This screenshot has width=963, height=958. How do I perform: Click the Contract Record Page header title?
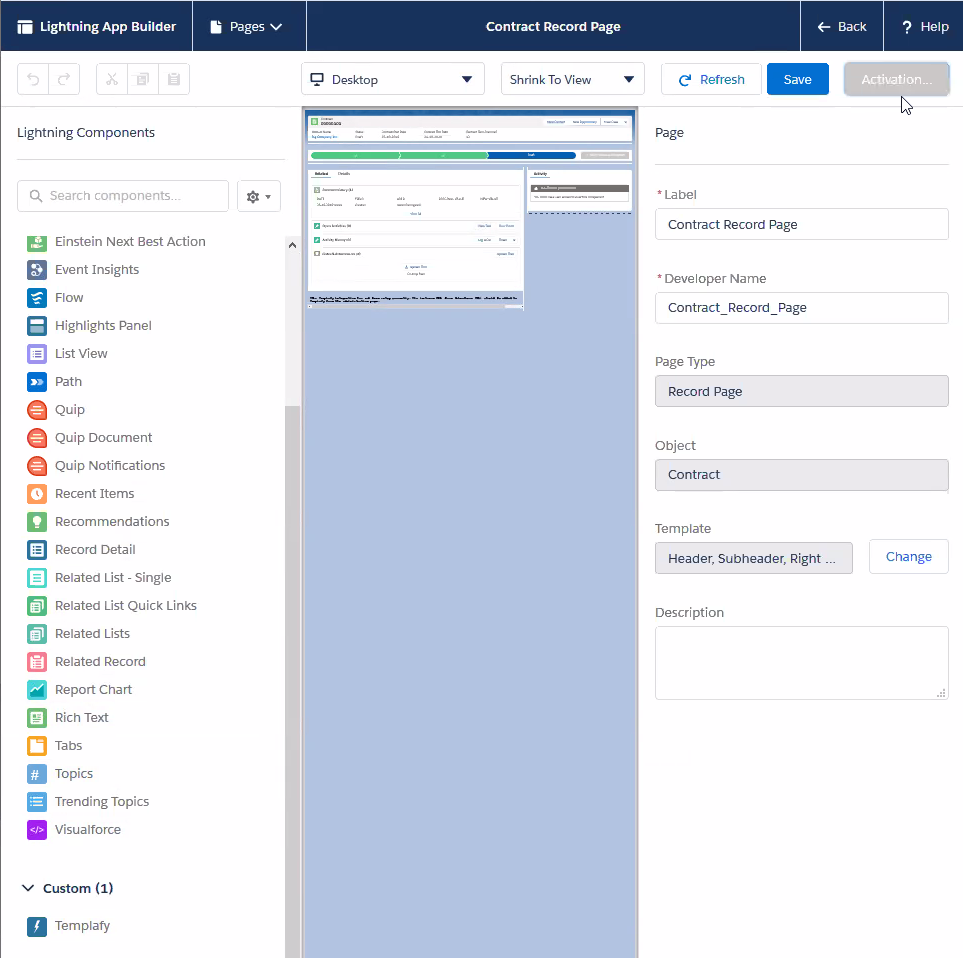(x=553, y=26)
